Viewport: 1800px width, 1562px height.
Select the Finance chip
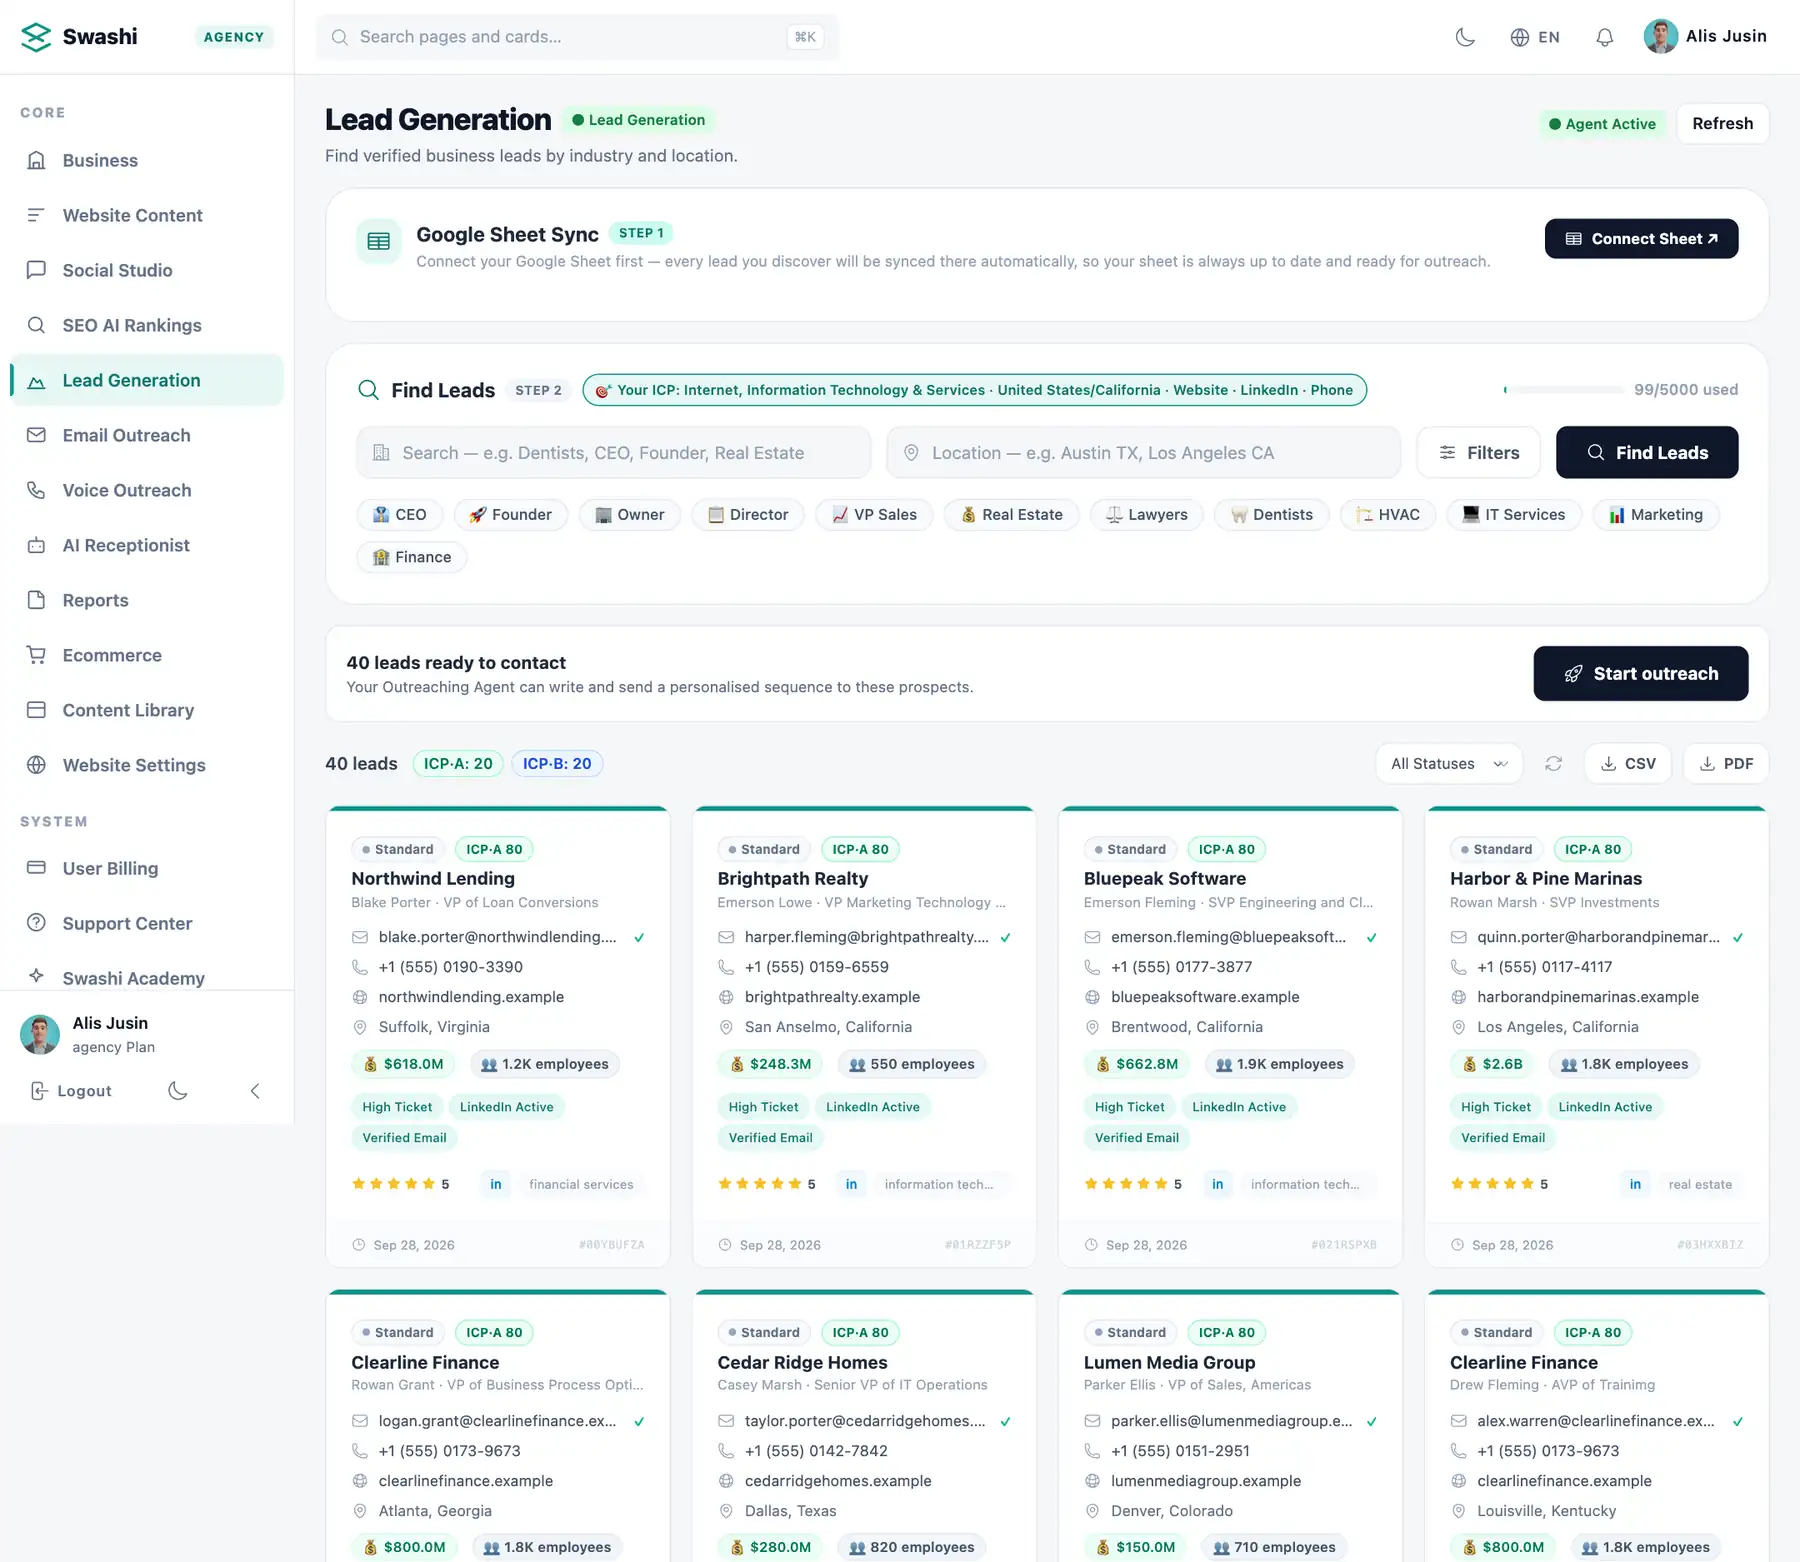coord(412,557)
